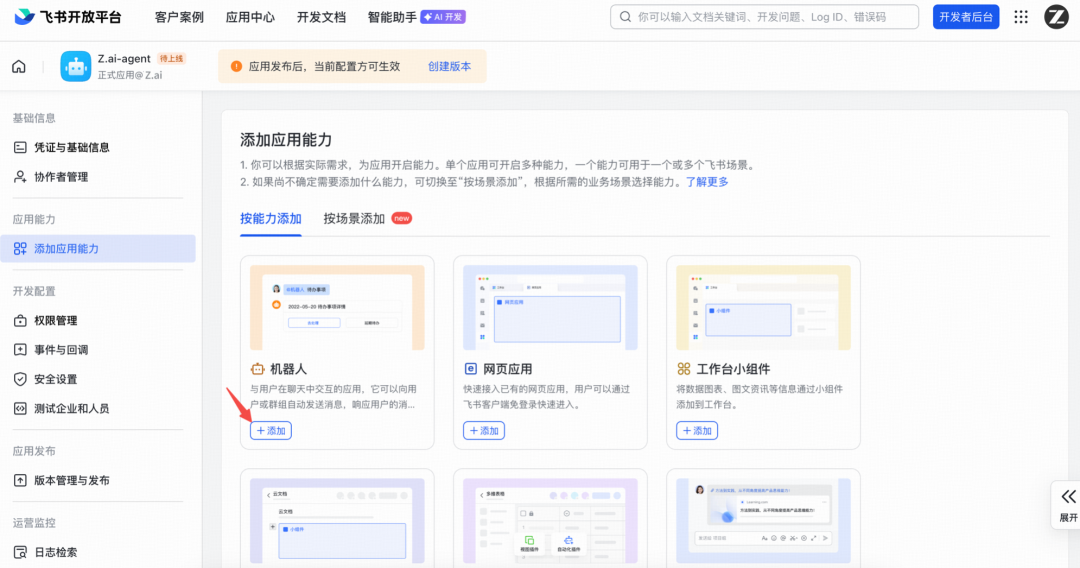Open 版本管理与发布 page
The height and width of the screenshot is (568, 1080).
point(71,480)
